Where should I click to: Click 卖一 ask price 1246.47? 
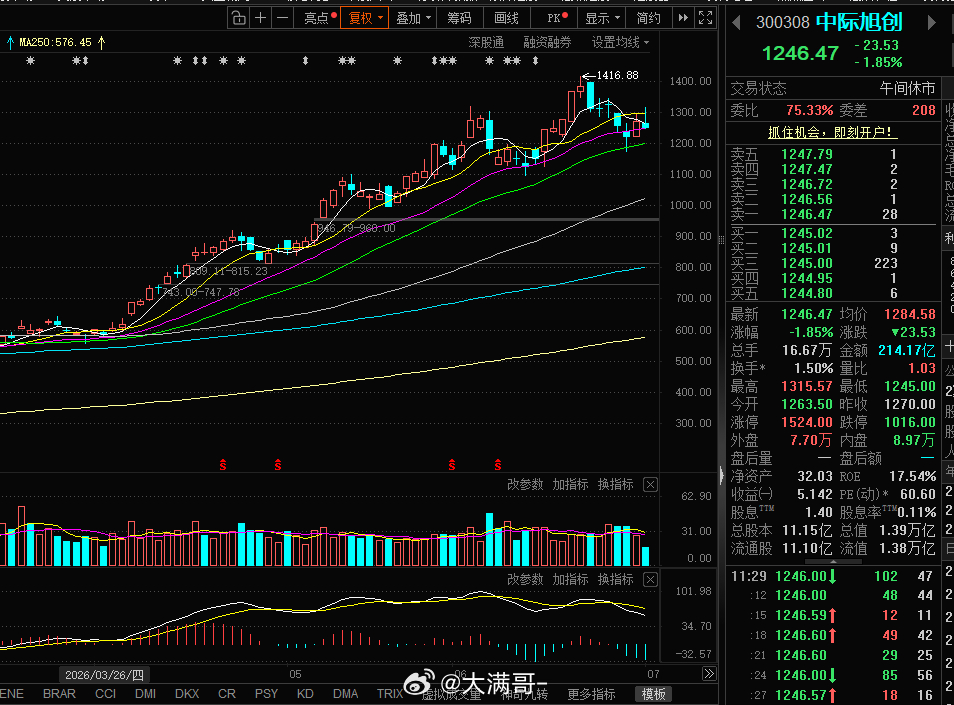point(807,214)
